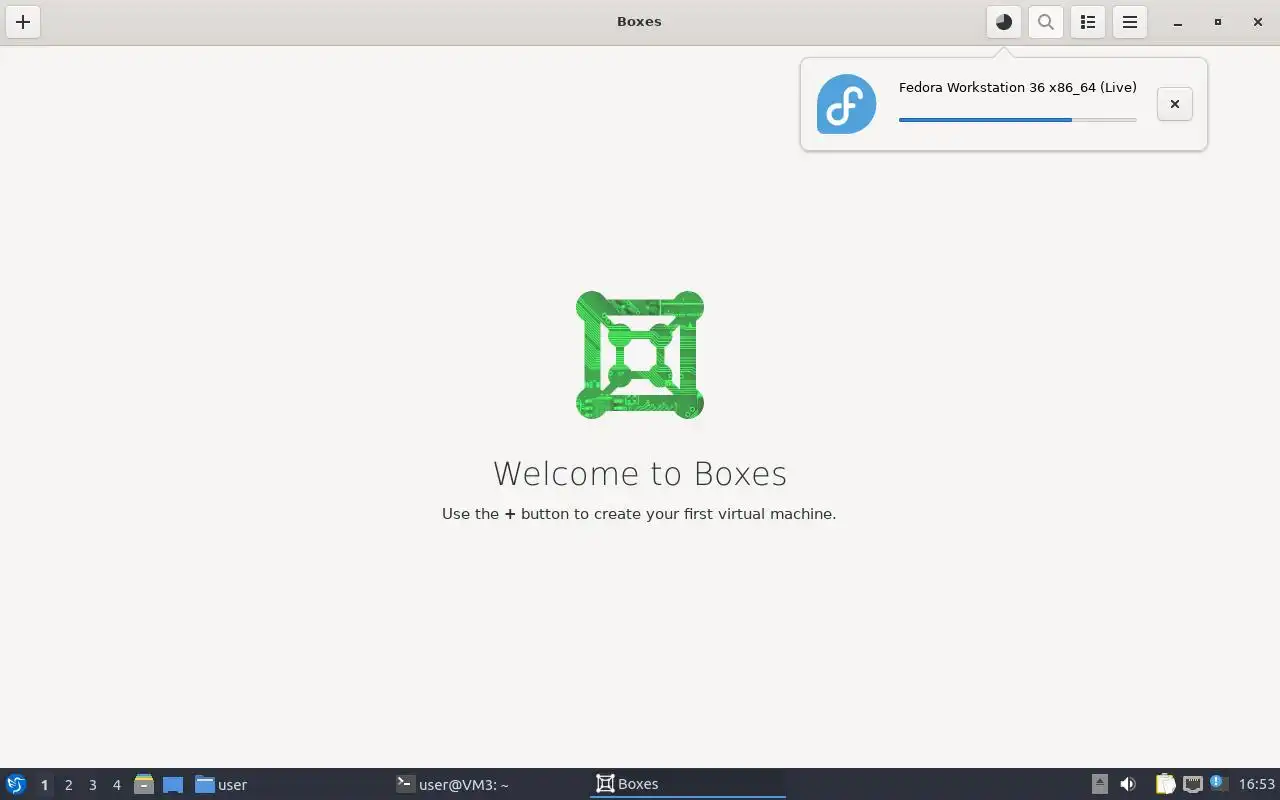Open the Boxes hamburger main menu

pyautogui.click(x=1130, y=22)
